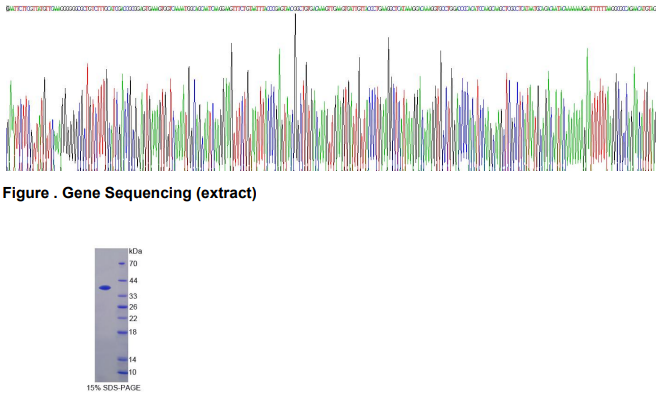Select the '22' marker label
The width and height of the screenshot is (661, 398).
tap(133, 318)
